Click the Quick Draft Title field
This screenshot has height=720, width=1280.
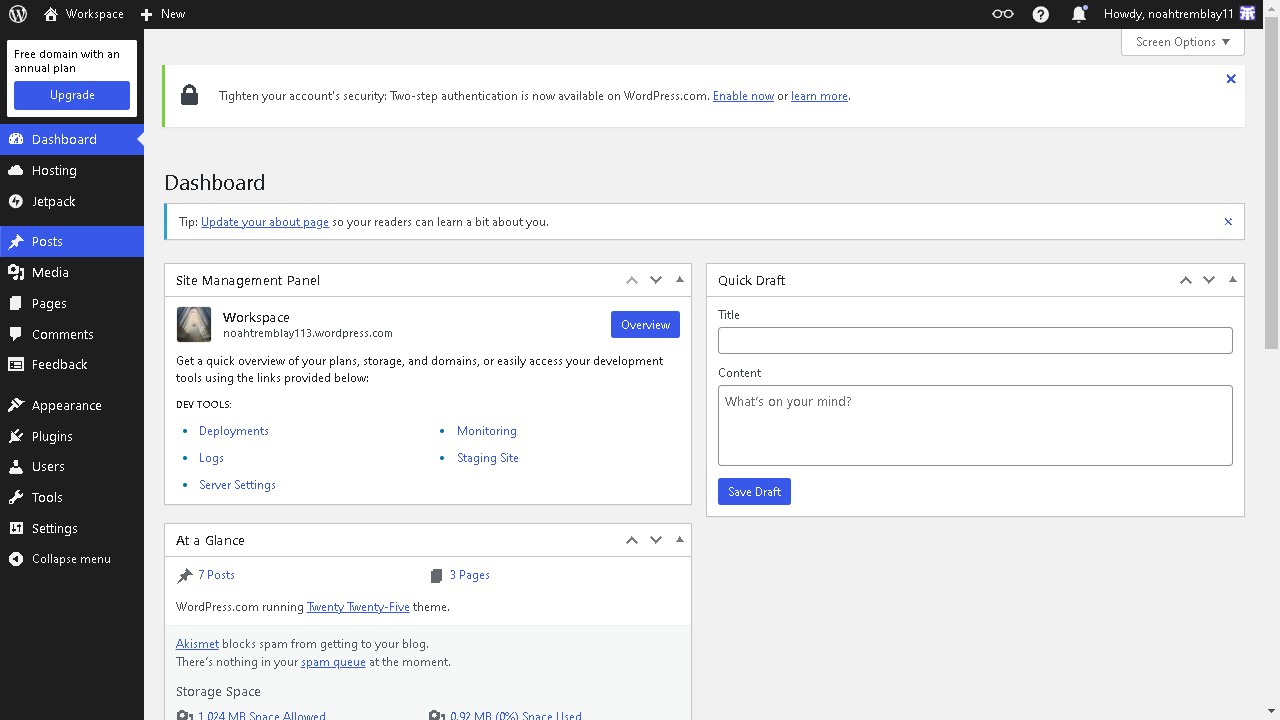tap(975, 340)
